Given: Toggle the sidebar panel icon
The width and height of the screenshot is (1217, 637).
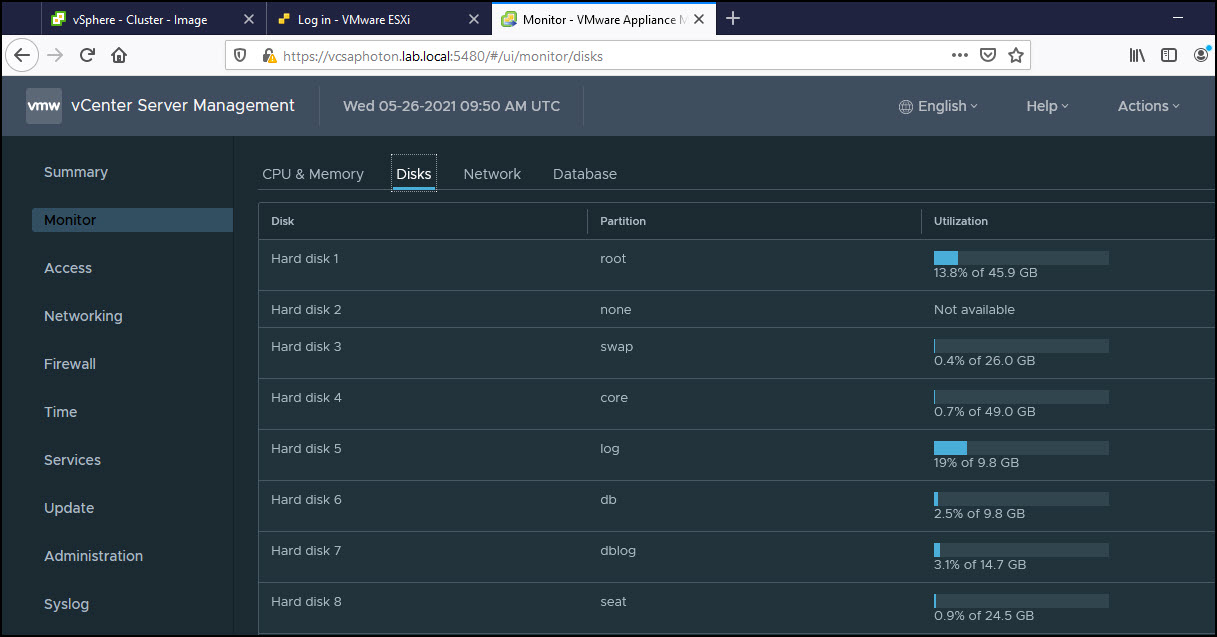Looking at the screenshot, I should coord(1169,56).
